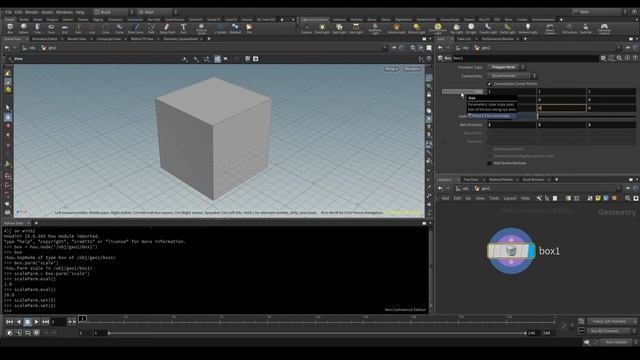Select the Metaball shelf tool
The image size is (640, 360).
coord(235,28)
